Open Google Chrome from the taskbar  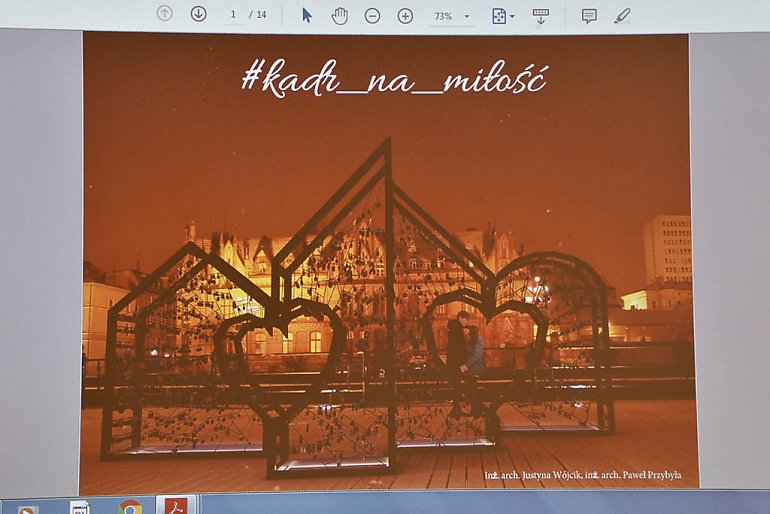[x=130, y=507]
